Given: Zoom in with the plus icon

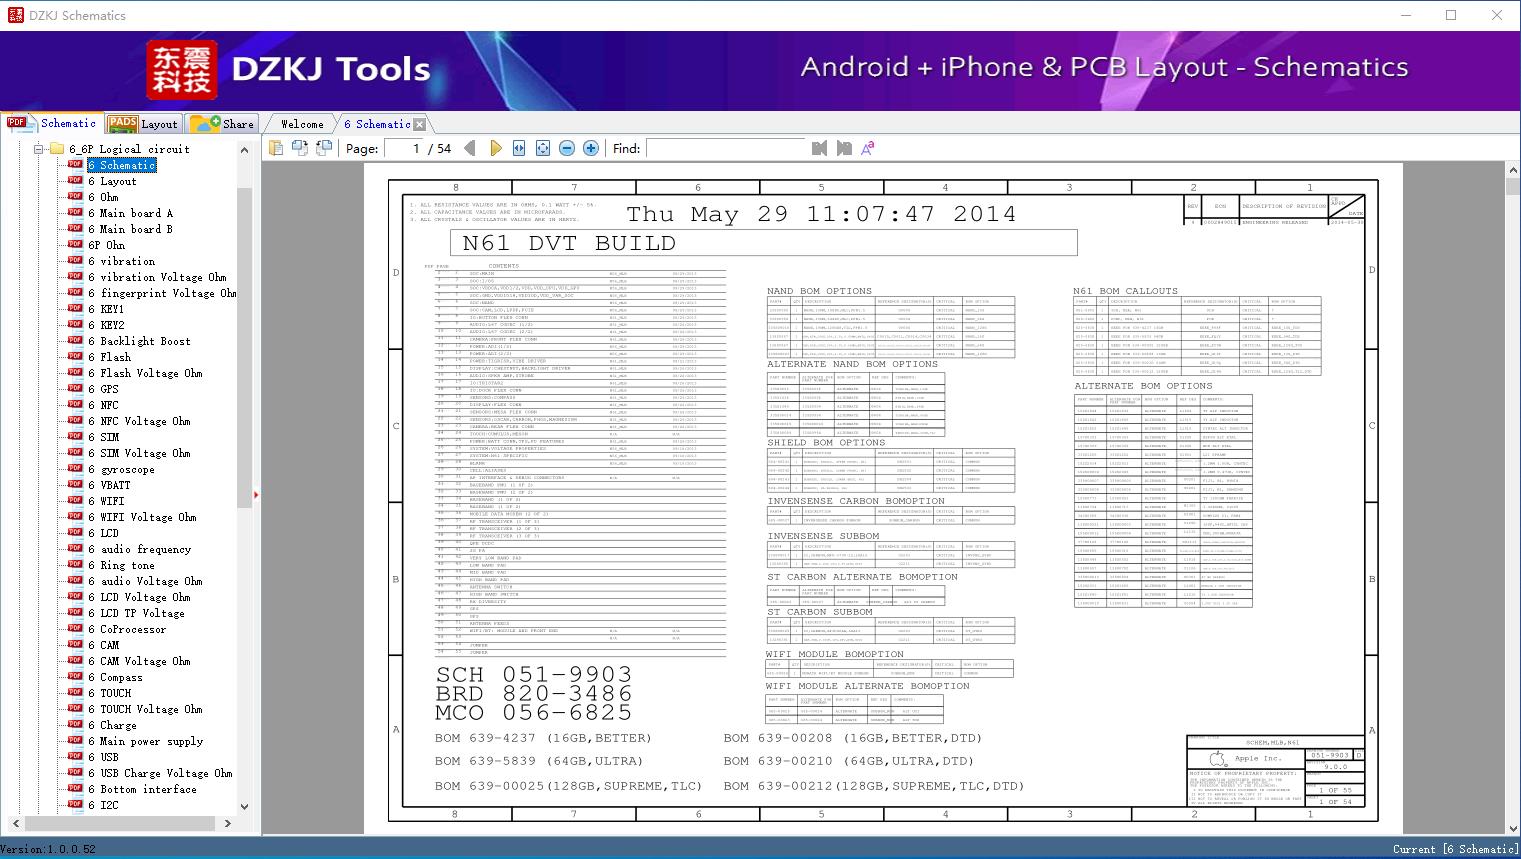Looking at the screenshot, I should (591, 148).
